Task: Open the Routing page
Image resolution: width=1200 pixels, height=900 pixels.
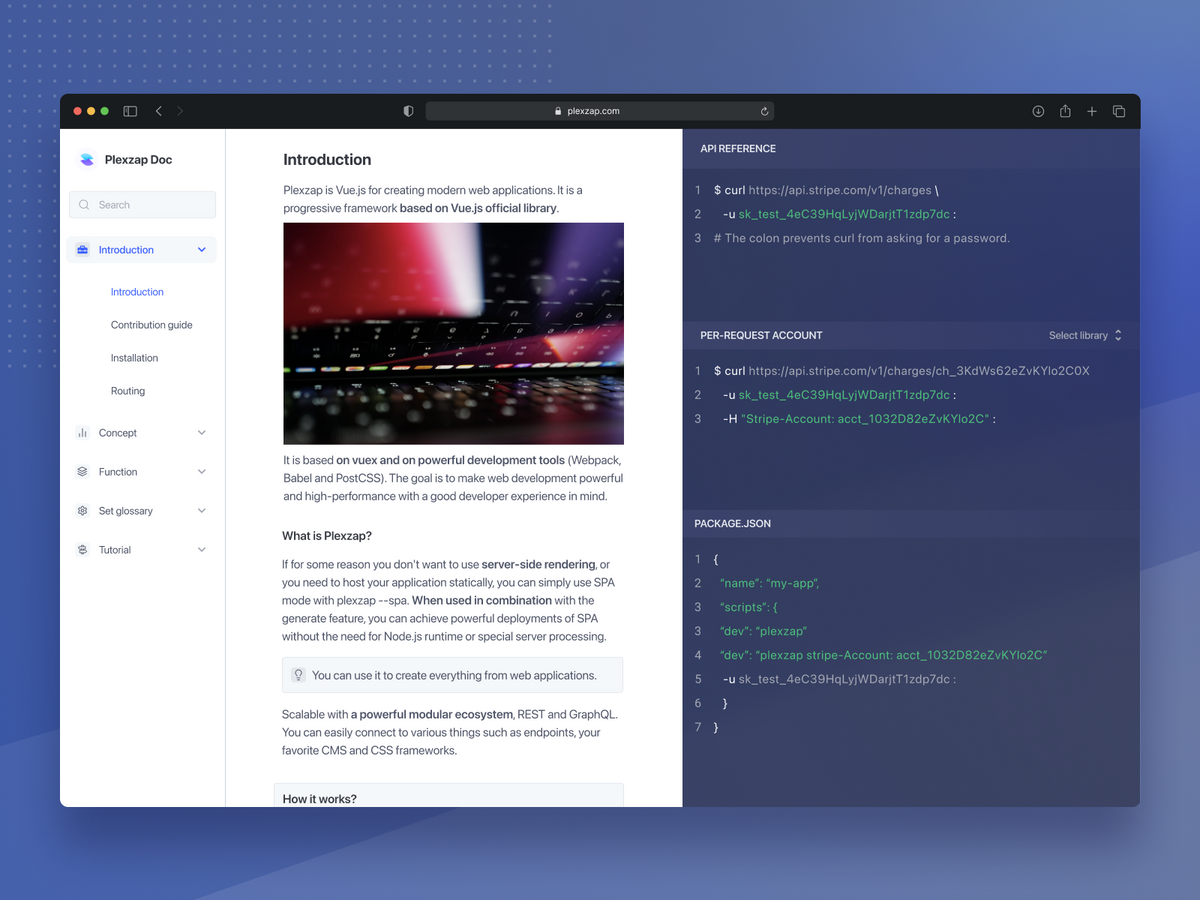Action: pyautogui.click(x=128, y=391)
